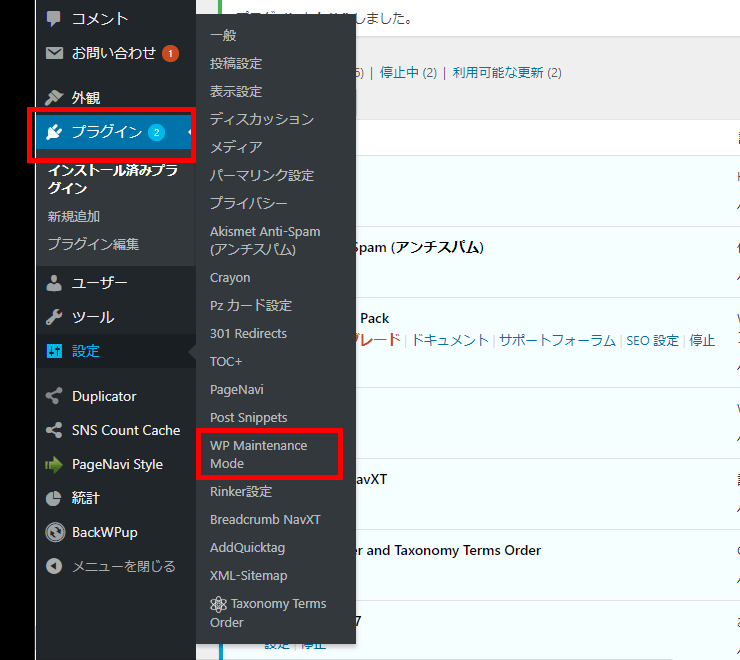
Task: Click the 外観 paintbrush icon
Action: (54, 98)
